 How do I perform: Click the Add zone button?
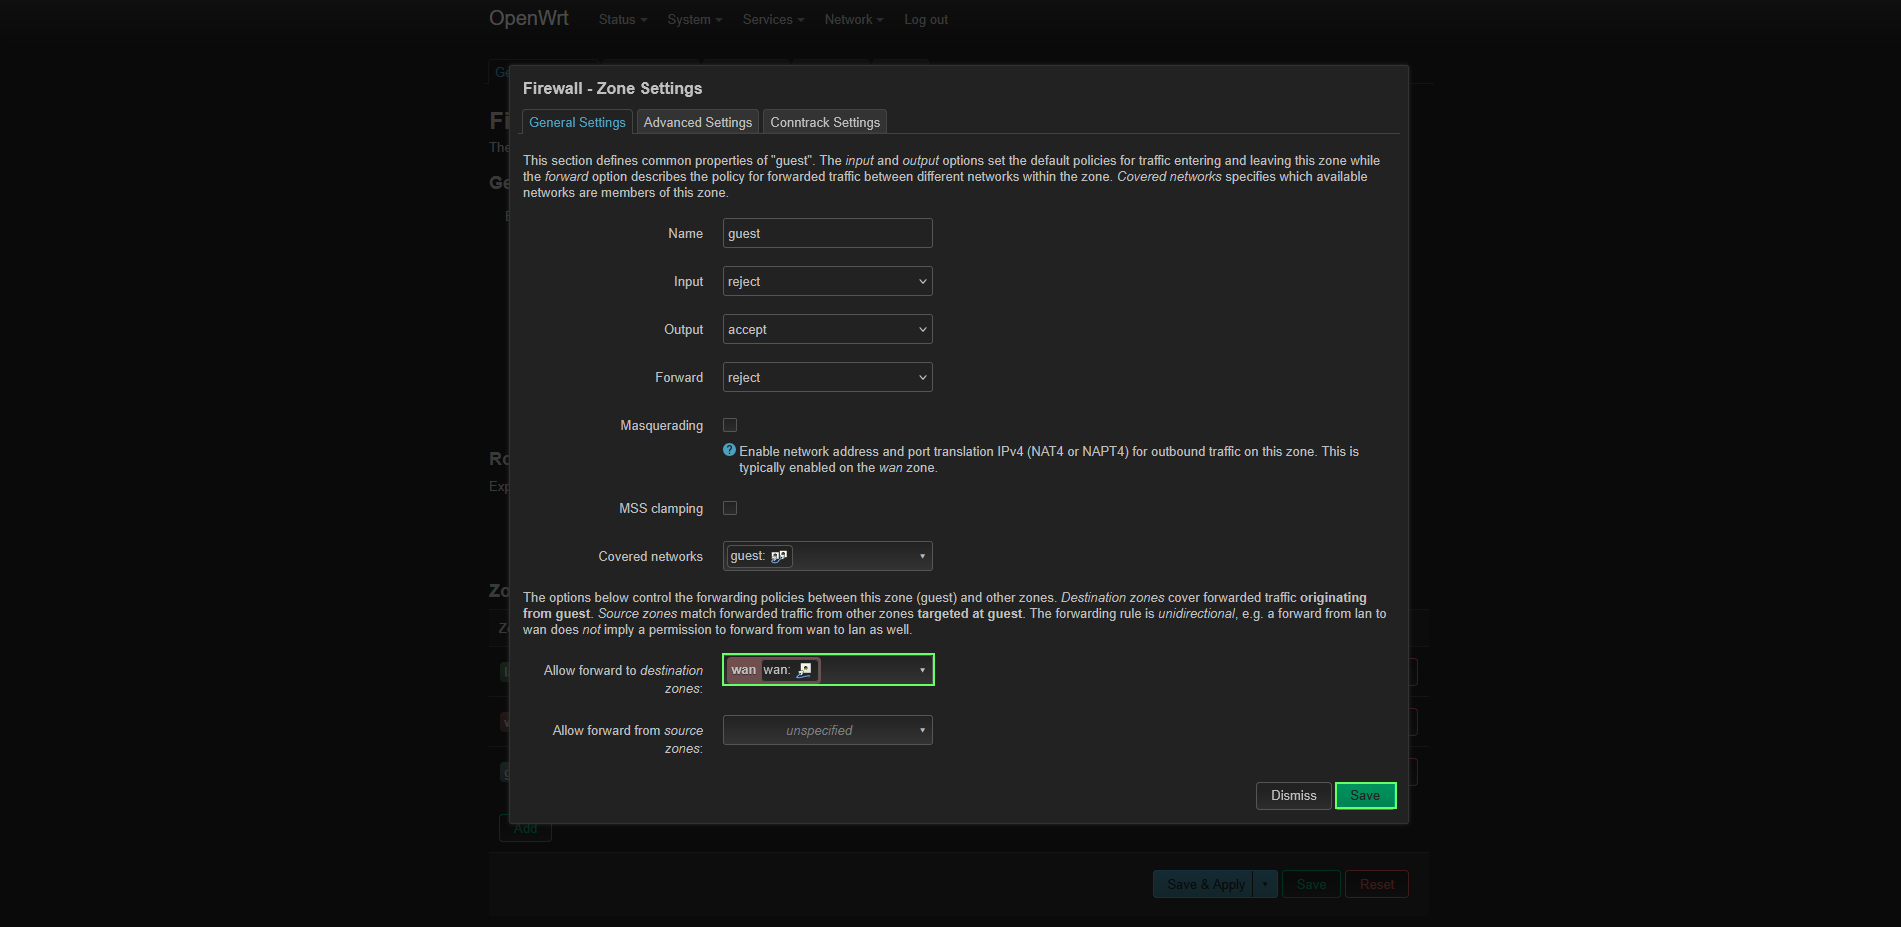pos(525,828)
